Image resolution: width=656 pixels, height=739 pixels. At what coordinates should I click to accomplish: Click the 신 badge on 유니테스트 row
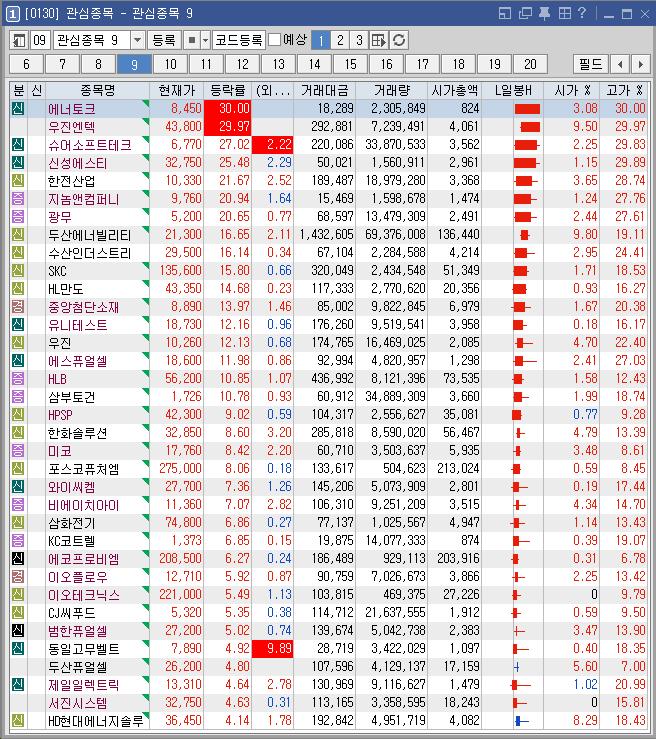click(18, 324)
